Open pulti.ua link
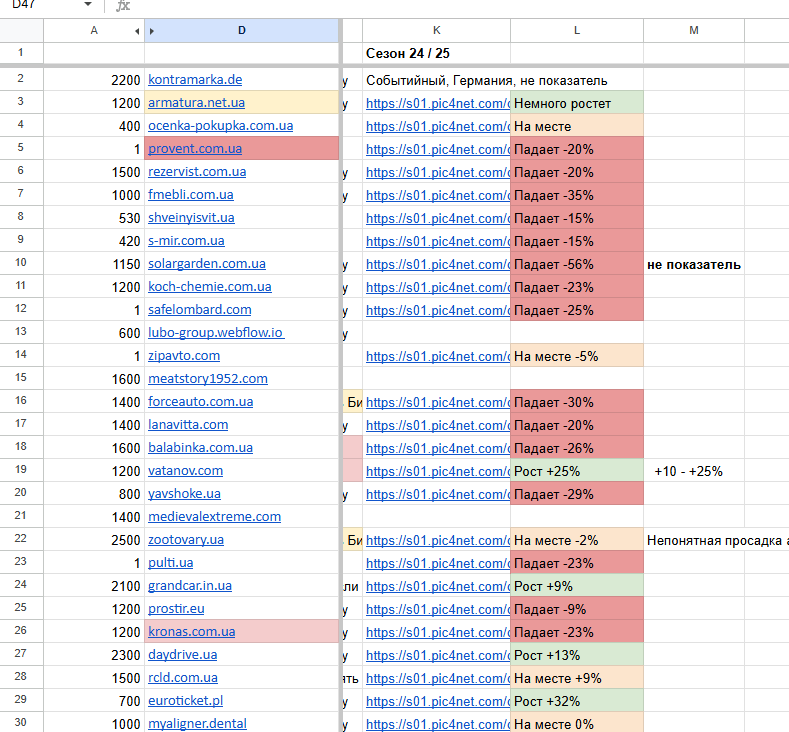The height and width of the screenshot is (732, 789). 171,562
